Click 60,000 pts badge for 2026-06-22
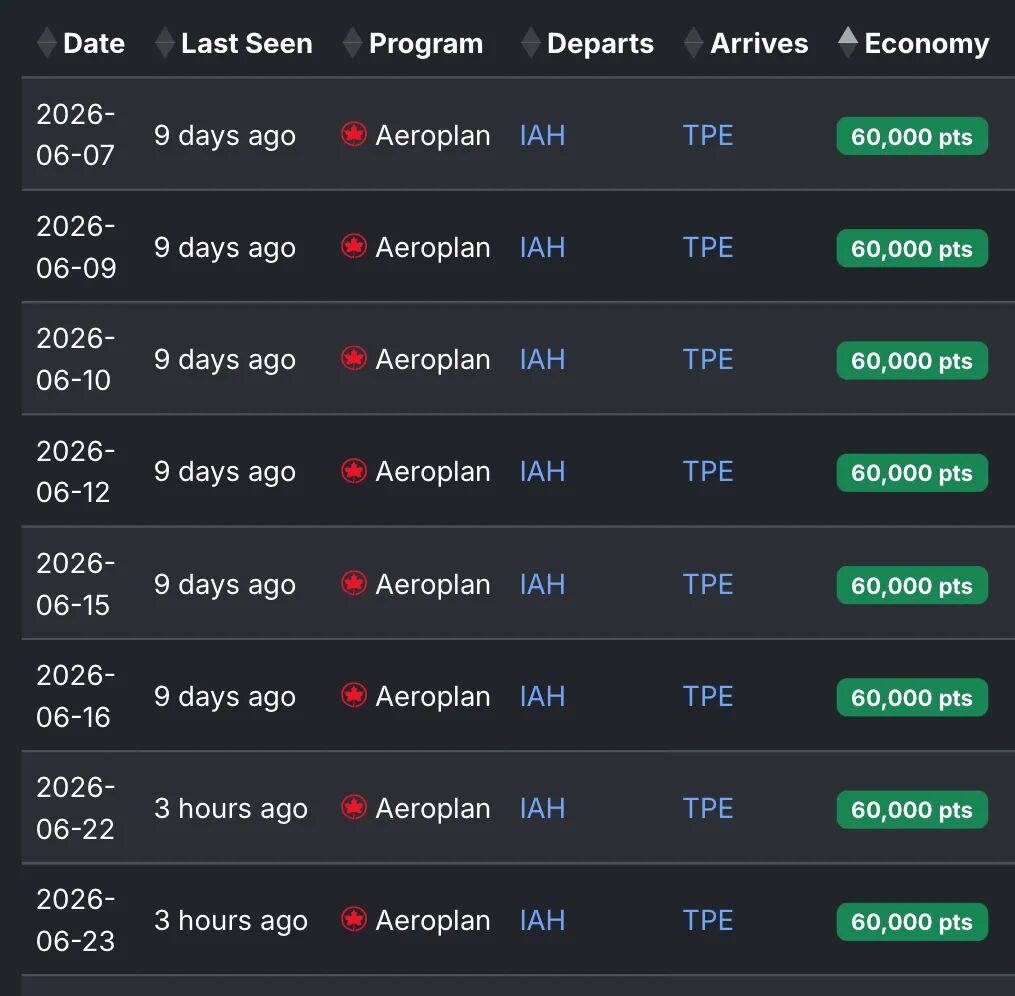This screenshot has height=996, width=1015. pos(912,809)
